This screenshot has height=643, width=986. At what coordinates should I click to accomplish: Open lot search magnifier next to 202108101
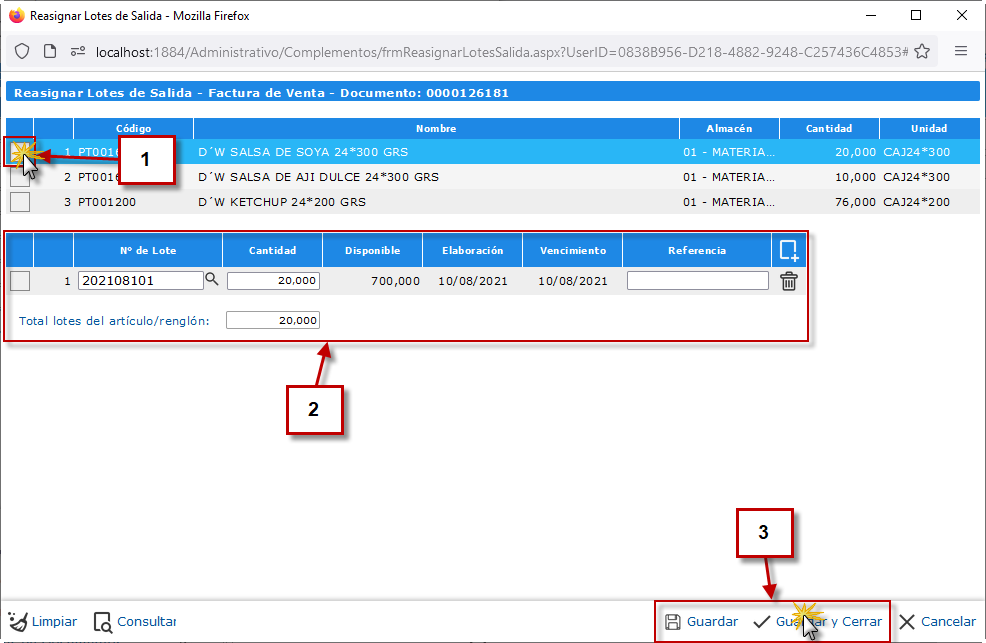212,279
